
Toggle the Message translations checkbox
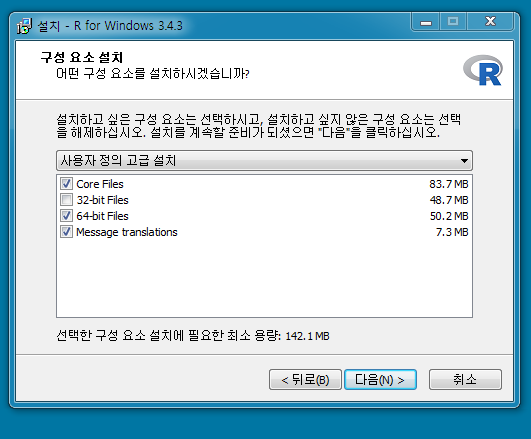pos(66,232)
